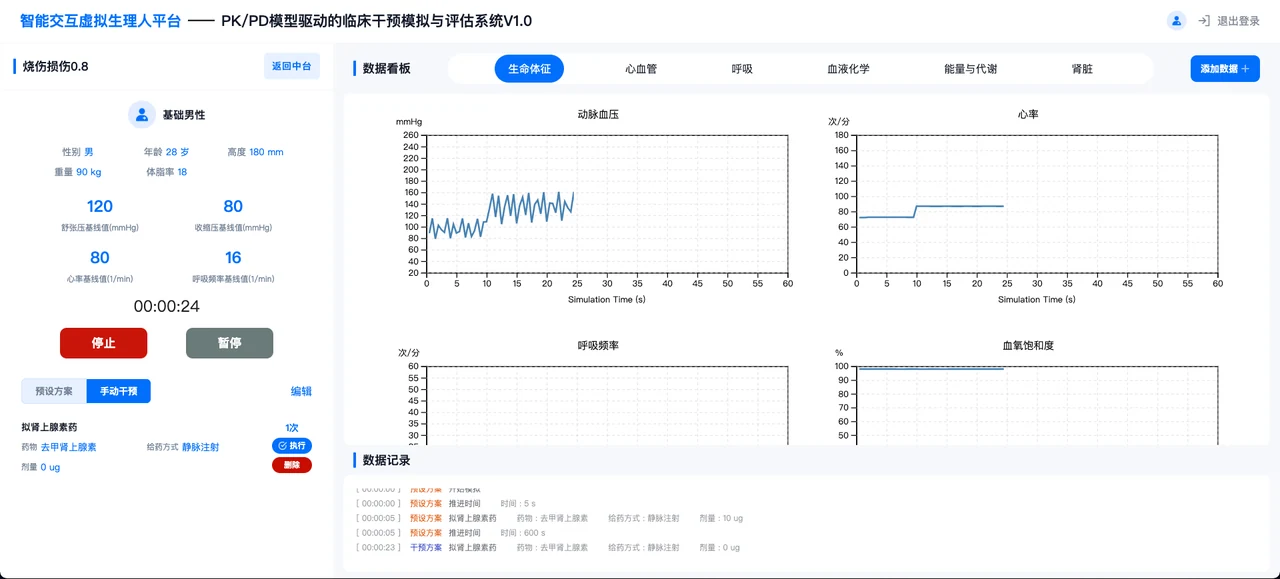The height and width of the screenshot is (579, 1280).
Task: Pause the simulation with 暂停 button
Action: pyautogui.click(x=230, y=343)
